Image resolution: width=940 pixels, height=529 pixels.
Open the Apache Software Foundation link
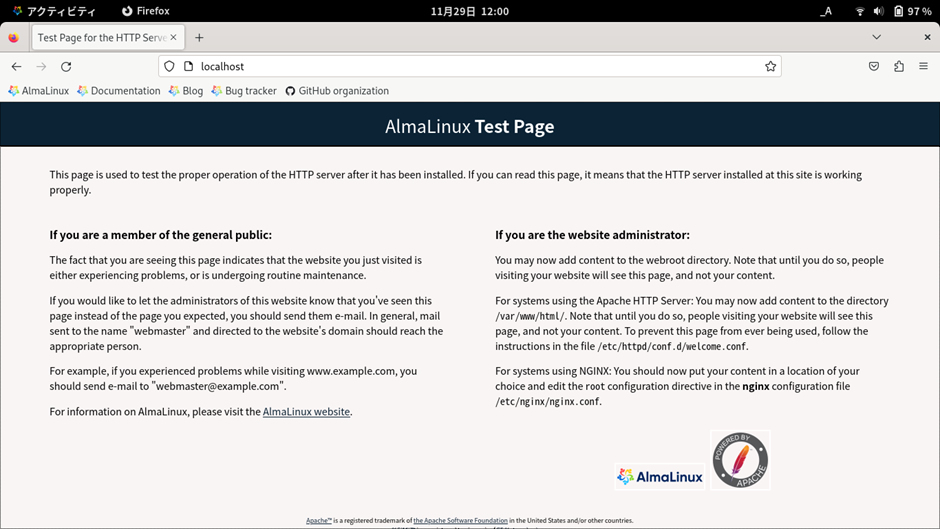click(x=460, y=521)
